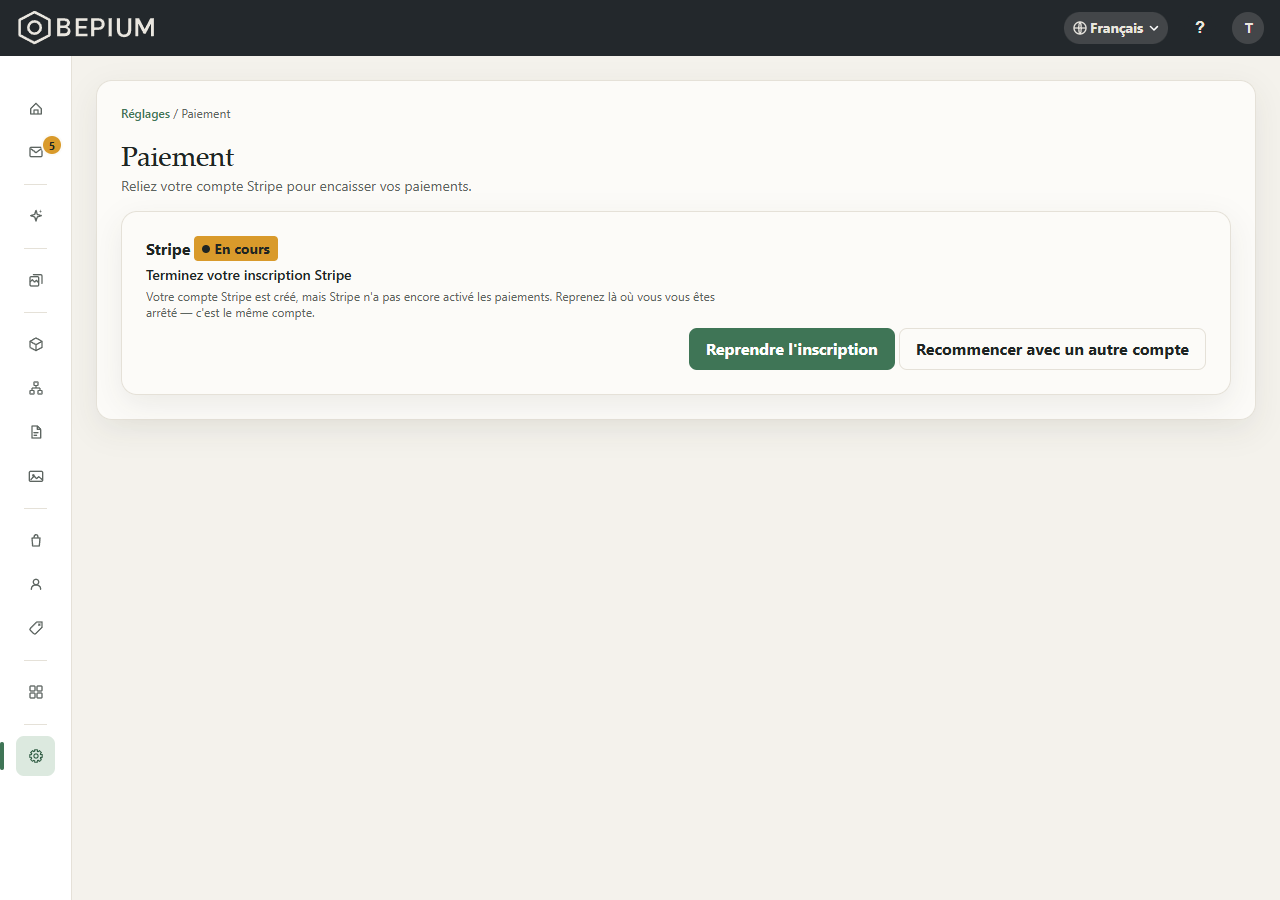The height and width of the screenshot is (900, 1280).
Task: Open the hierarchy tree icon
Action: click(36, 388)
